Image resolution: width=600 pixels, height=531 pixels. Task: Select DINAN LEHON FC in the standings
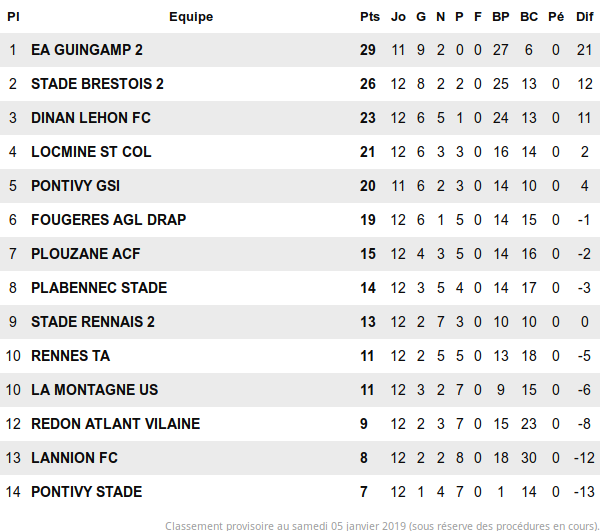(x=91, y=118)
